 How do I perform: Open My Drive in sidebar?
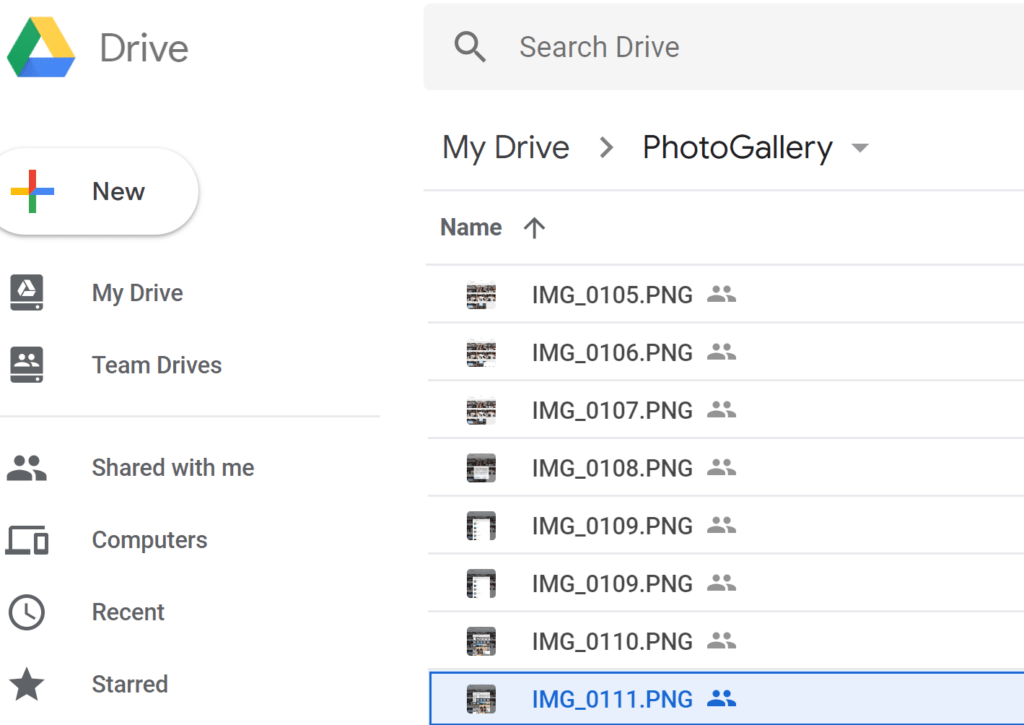tap(137, 293)
